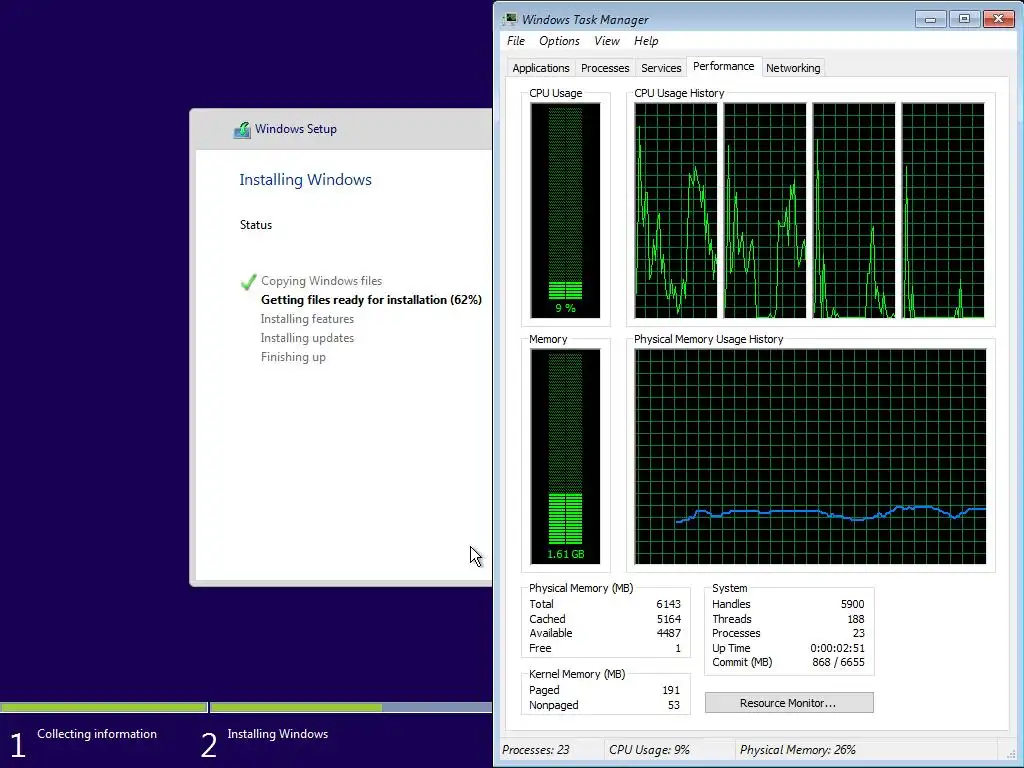The image size is (1024, 768).
Task: Click the second CPU Usage History graph
Action: (765, 210)
